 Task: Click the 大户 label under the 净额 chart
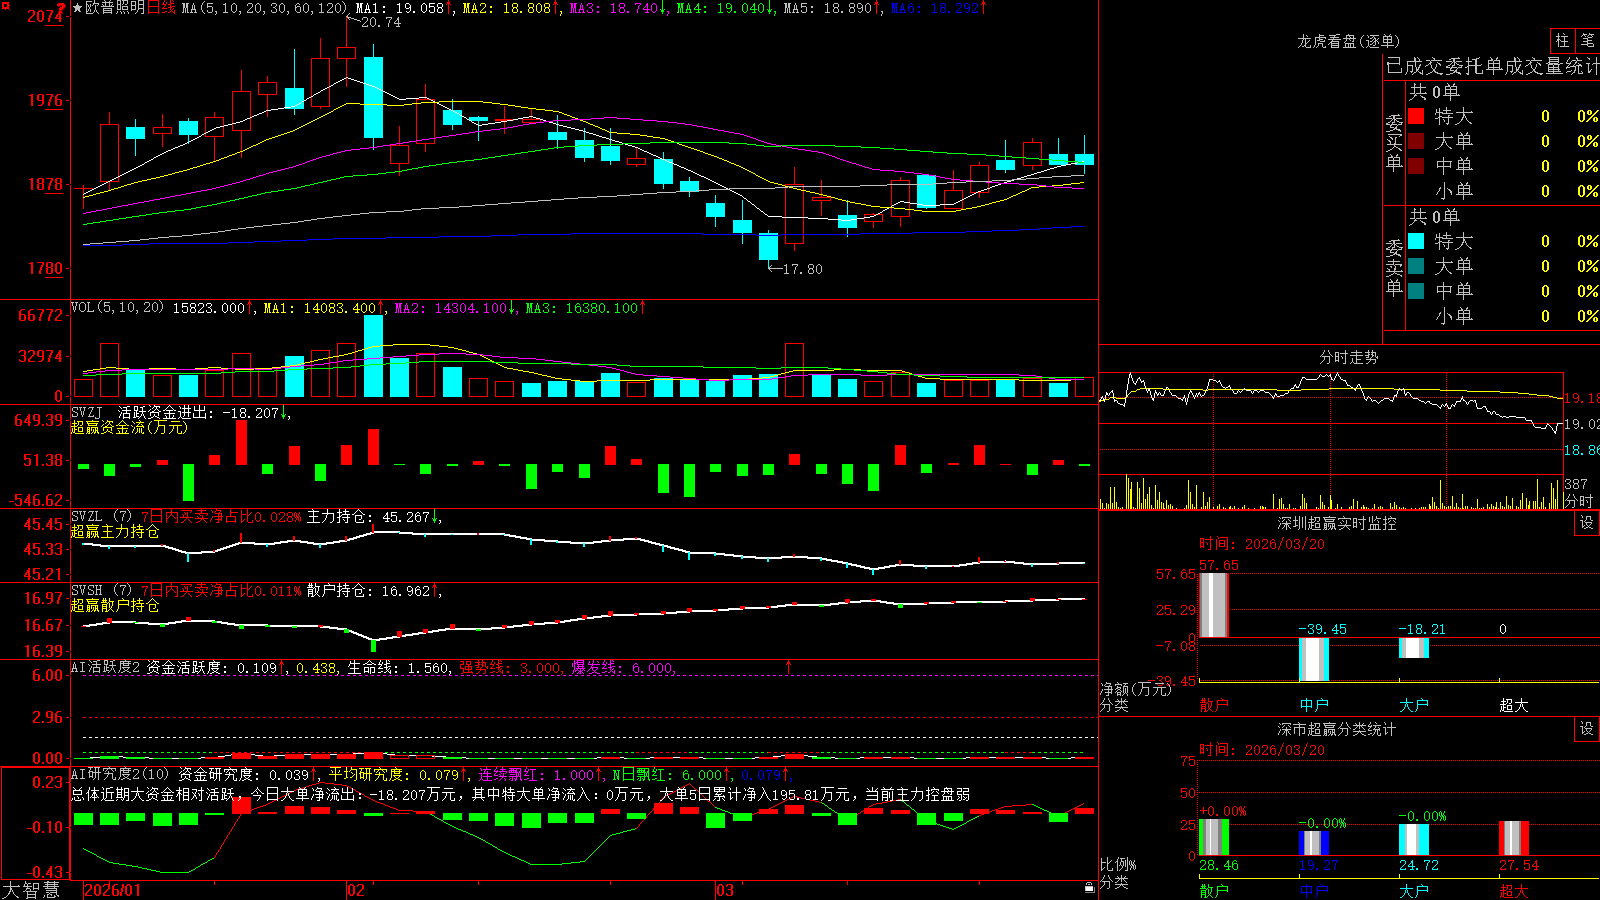click(x=1414, y=705)
